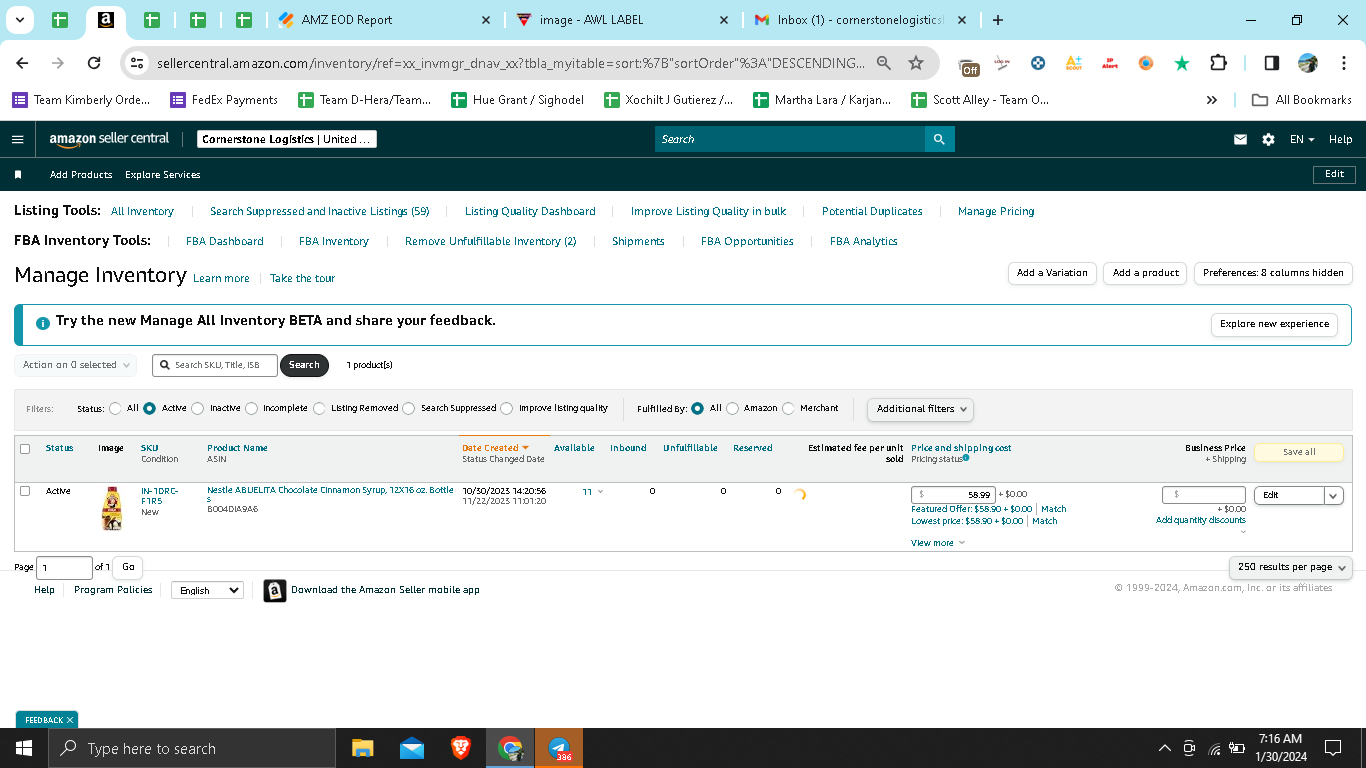Open the Cornerstone Logistics account switcher
Viewport: 1366px width, 768px height.
tap(287, 139)
